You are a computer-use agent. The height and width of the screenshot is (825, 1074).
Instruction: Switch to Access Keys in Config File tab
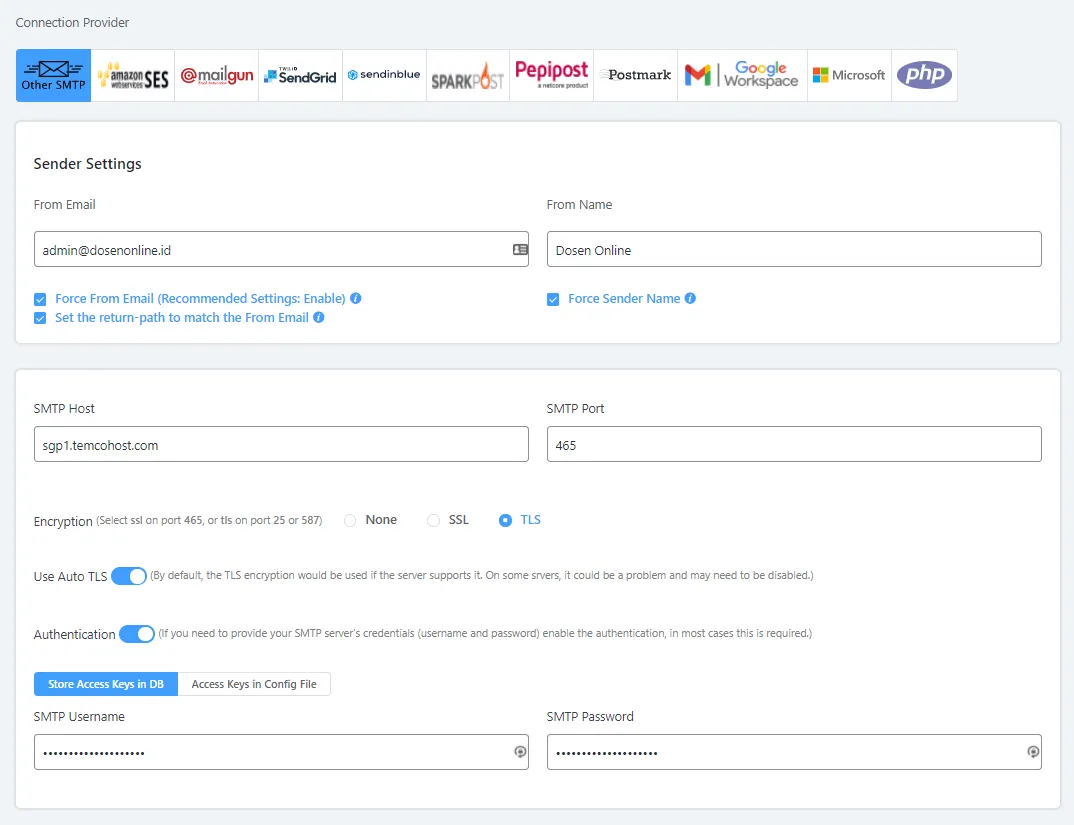click(254, 683)
